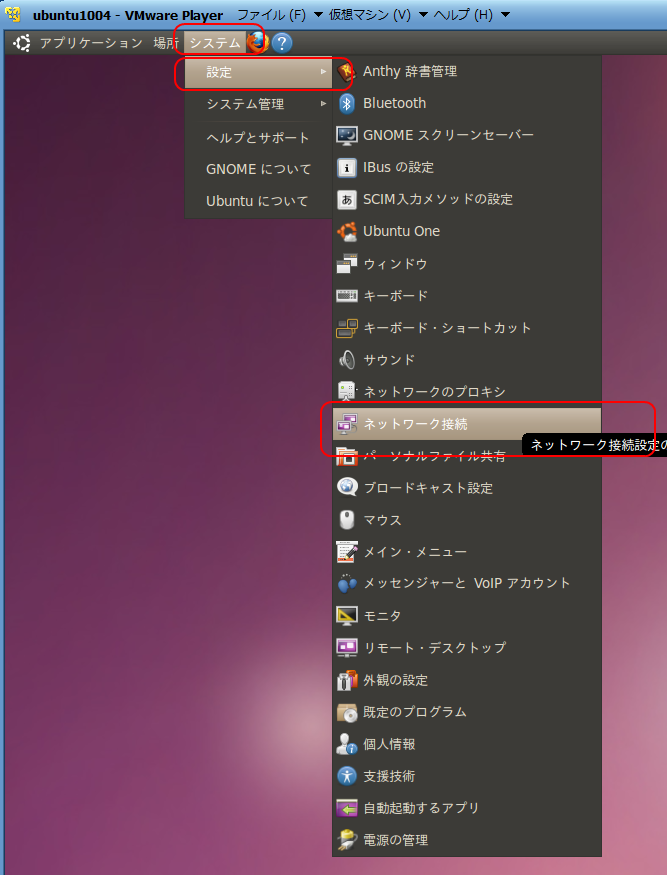Image resolution: width=667 pixels, height=875 pixels.
Task: Open the help question mark icon
Action: pyautogui.click(x=282, y=43)
